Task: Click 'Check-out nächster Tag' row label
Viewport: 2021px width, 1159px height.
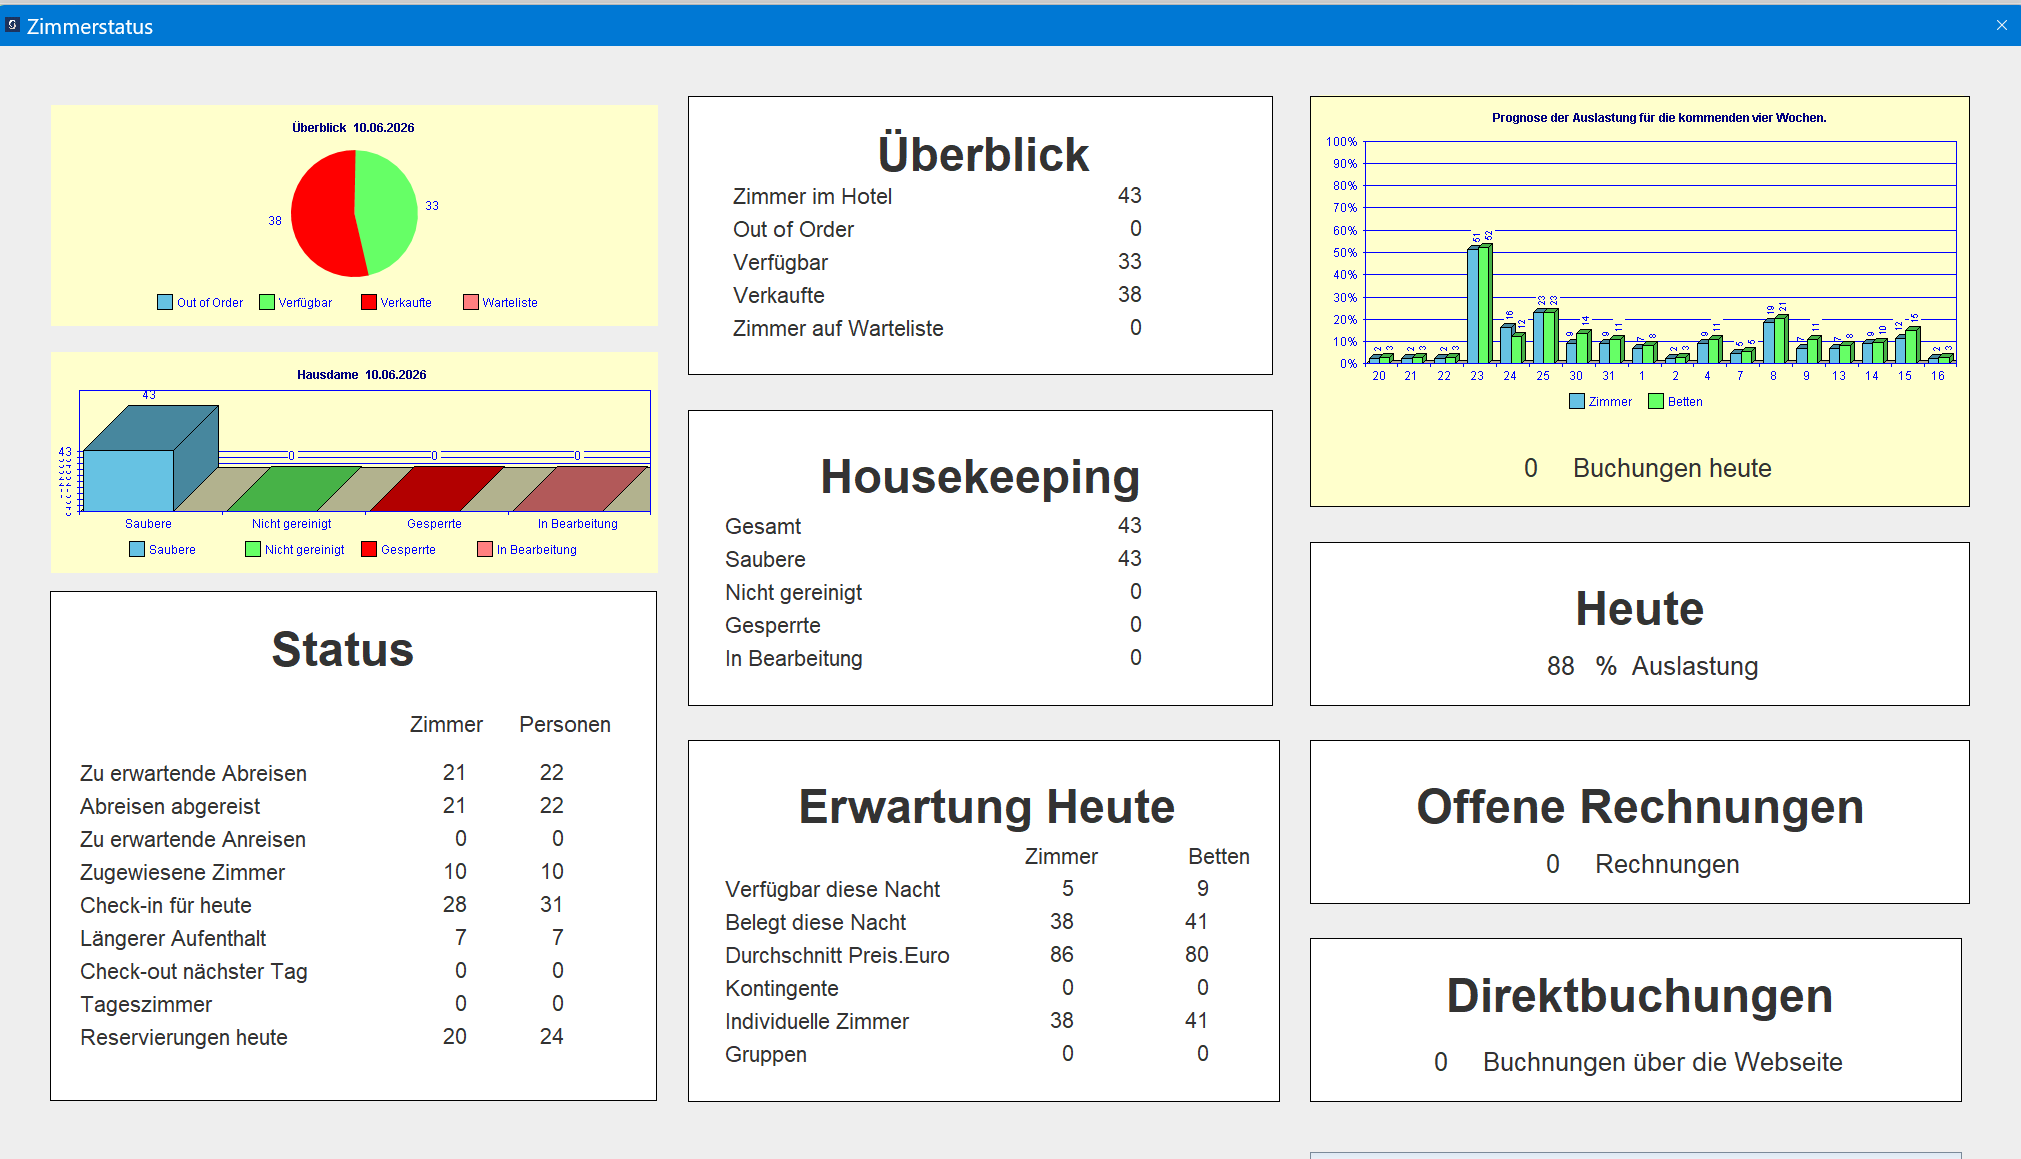Action: (x=194, y=971)
